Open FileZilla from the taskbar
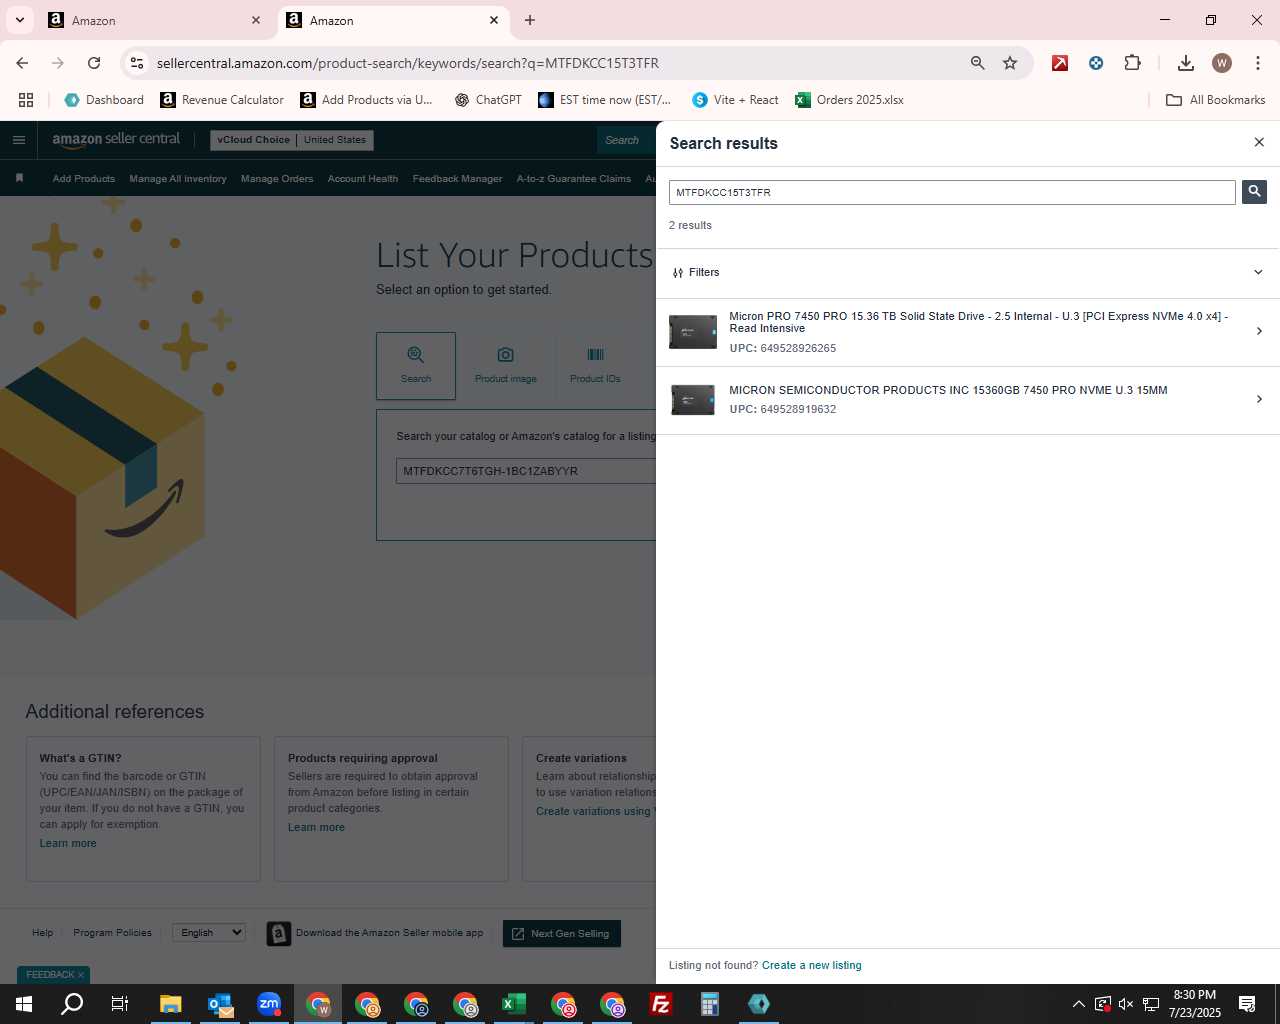Image resolution: width=1280 pixels, height=1024 pixels. pyautogui.click(x=661, y=1004)
